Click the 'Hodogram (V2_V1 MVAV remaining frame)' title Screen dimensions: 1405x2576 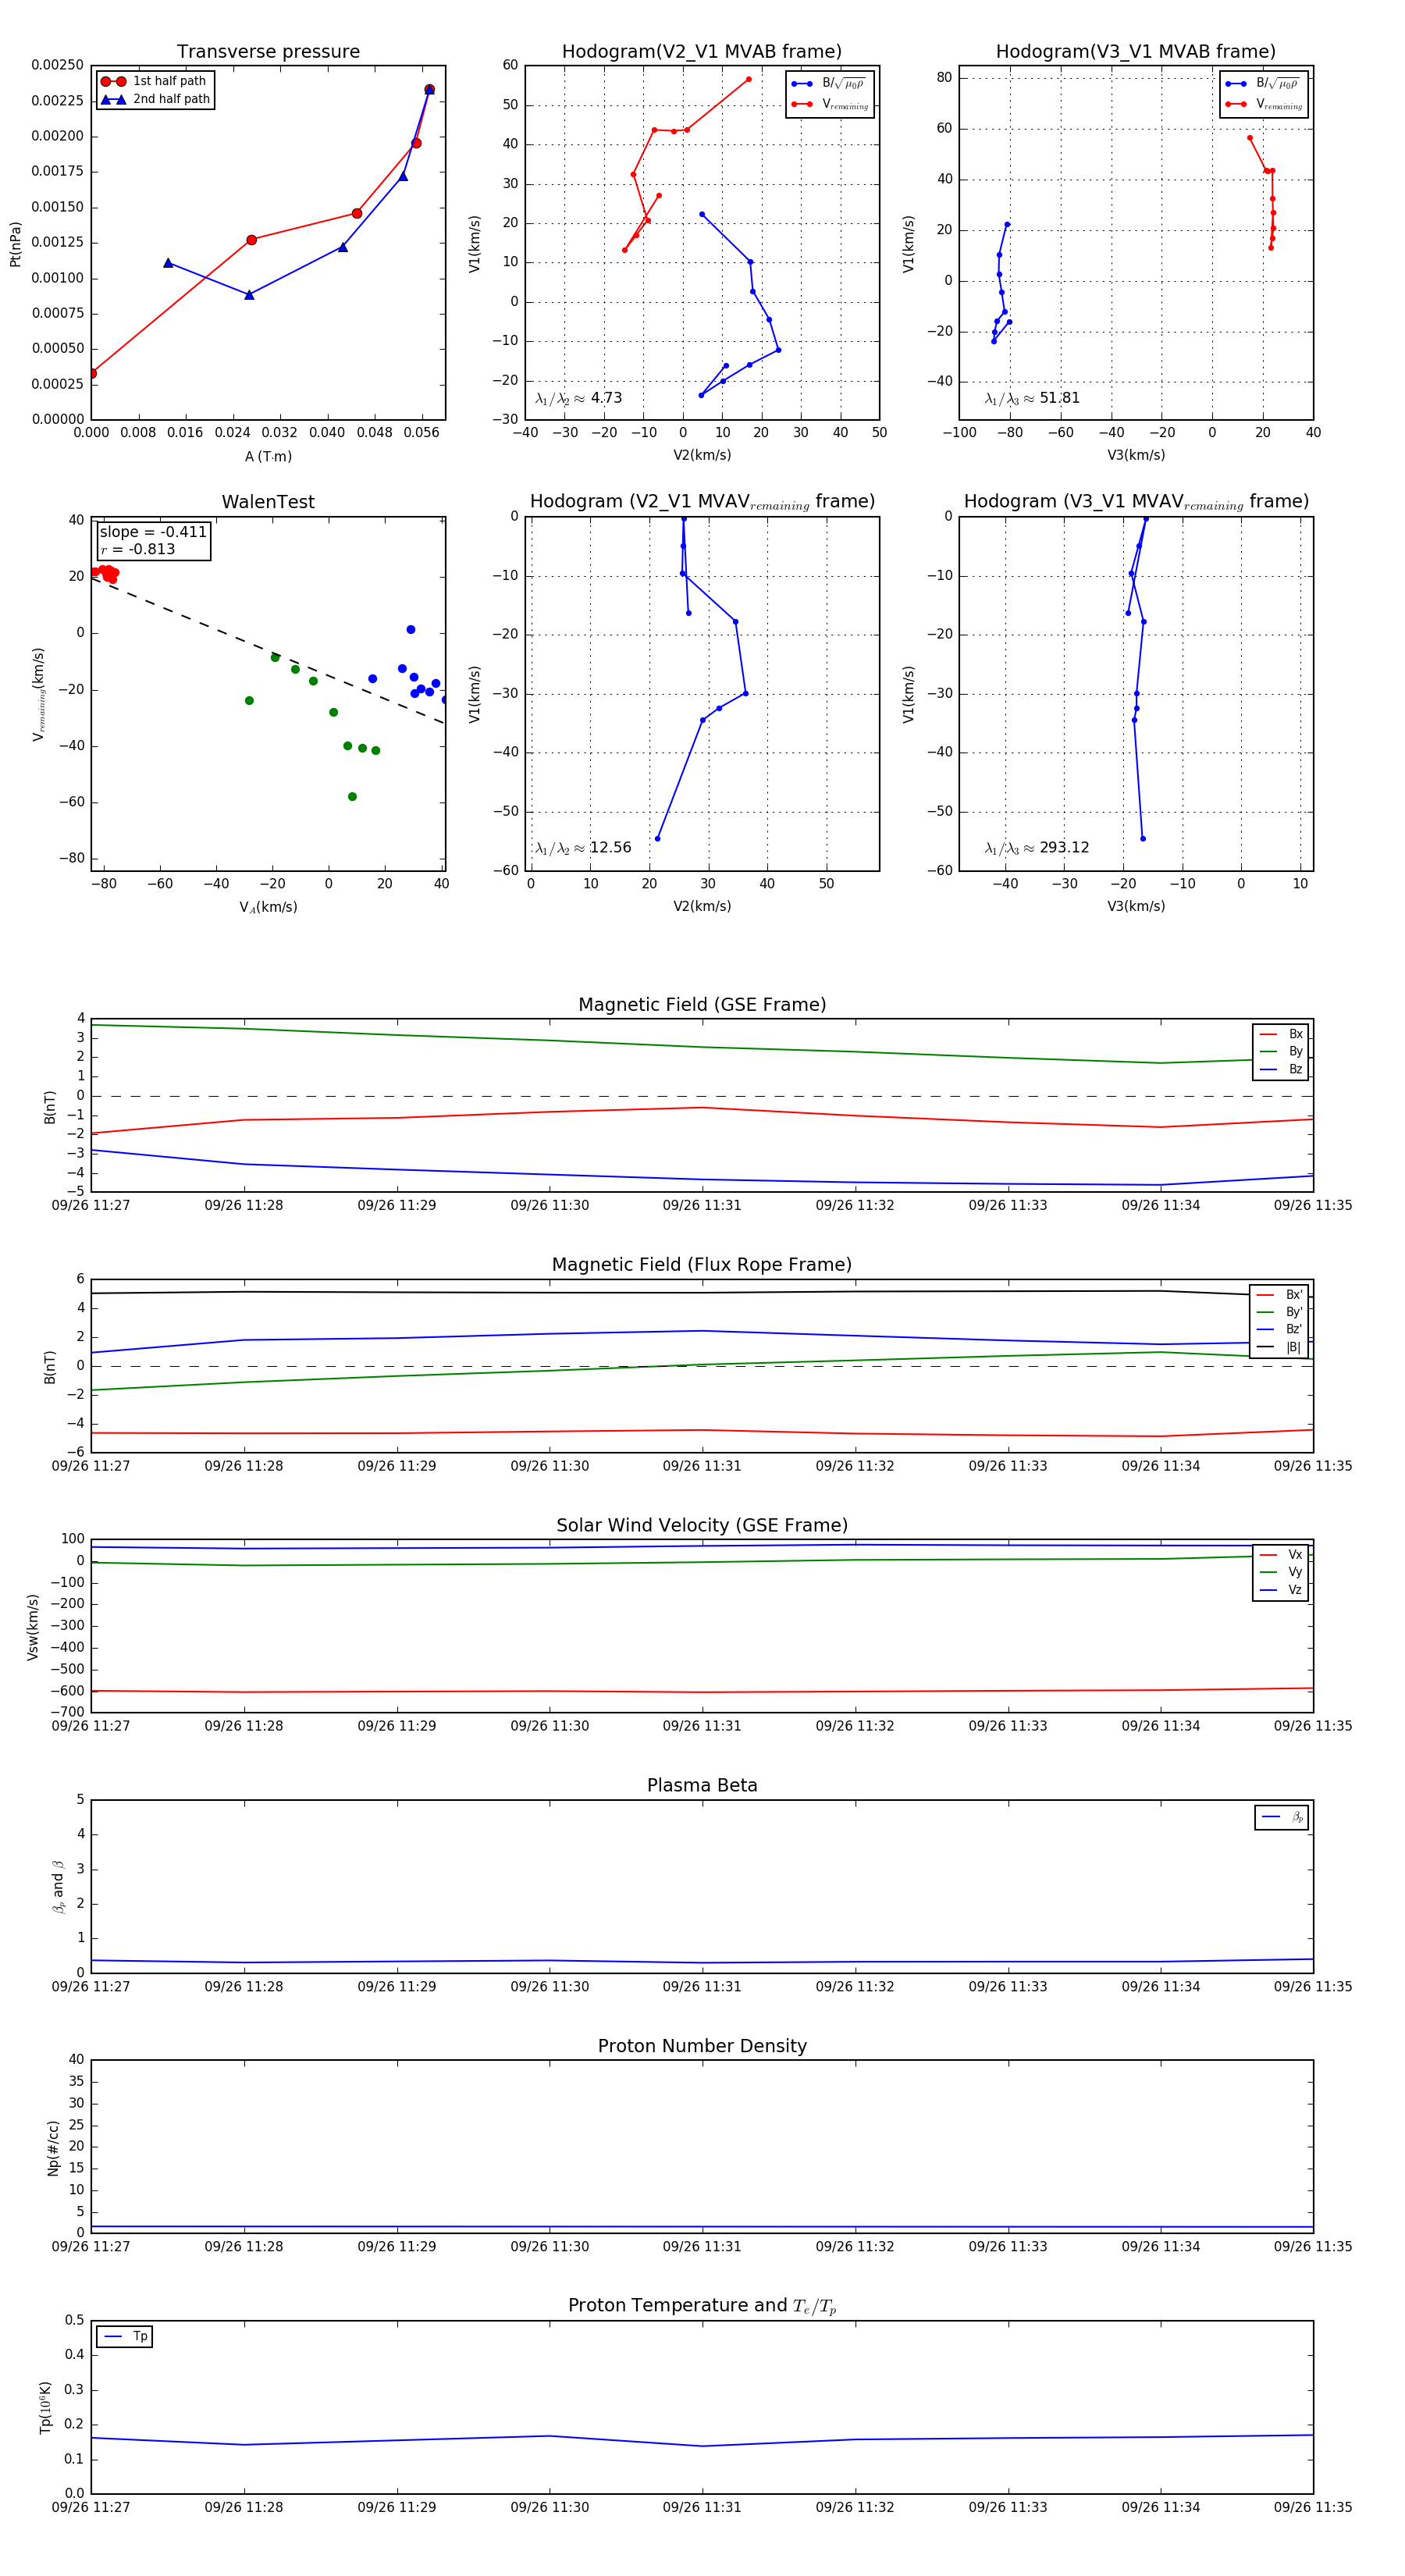tap(702, 502)
